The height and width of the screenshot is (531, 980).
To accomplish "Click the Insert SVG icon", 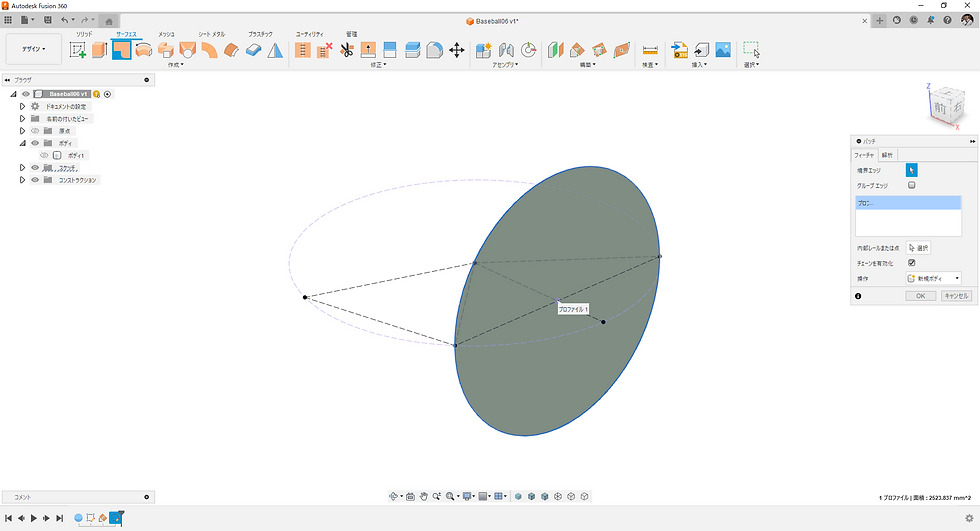I will point(679,50).
